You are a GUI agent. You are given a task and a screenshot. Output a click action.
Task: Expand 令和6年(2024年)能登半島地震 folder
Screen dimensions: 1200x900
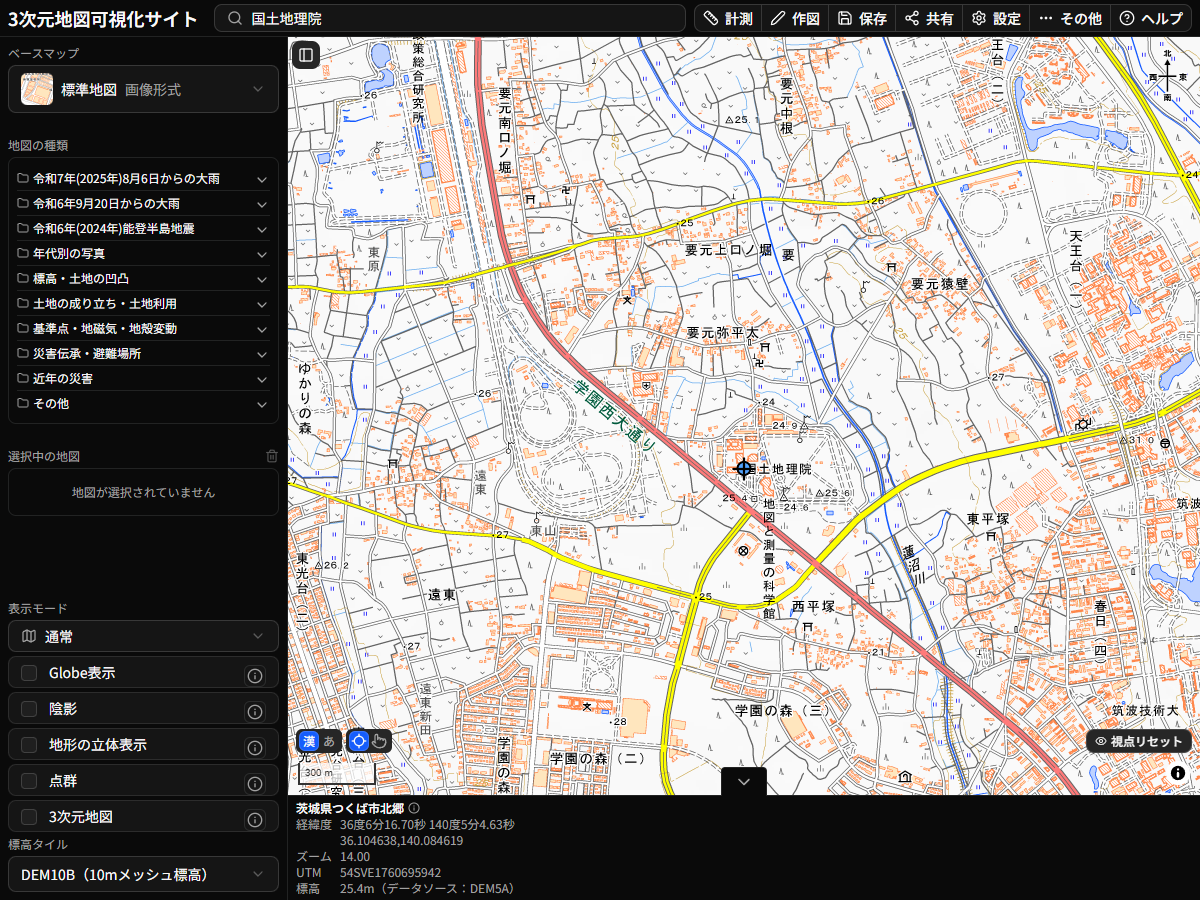(x=143, y=229)
